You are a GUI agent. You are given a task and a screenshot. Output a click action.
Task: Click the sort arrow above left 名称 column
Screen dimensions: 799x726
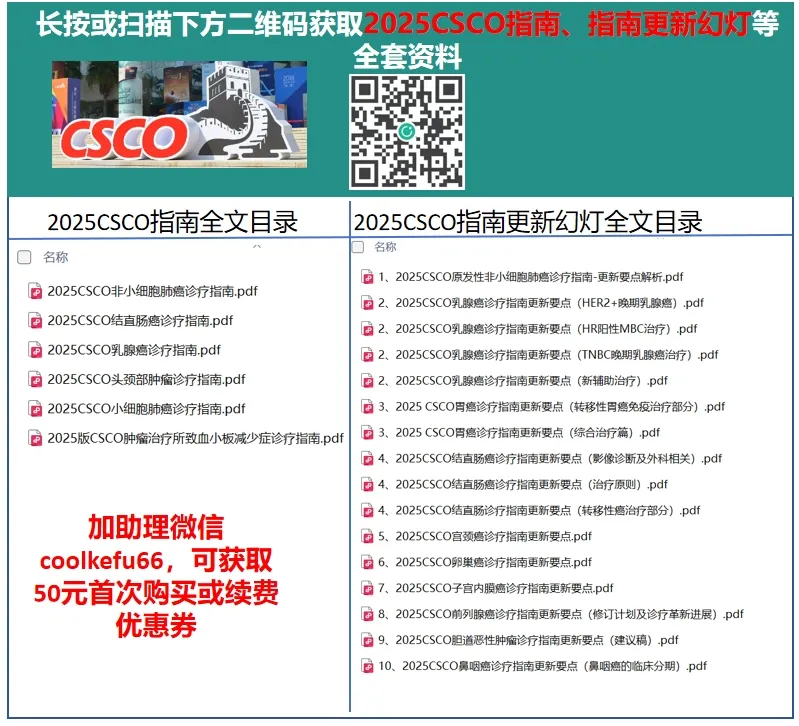(x=257, y=247)
